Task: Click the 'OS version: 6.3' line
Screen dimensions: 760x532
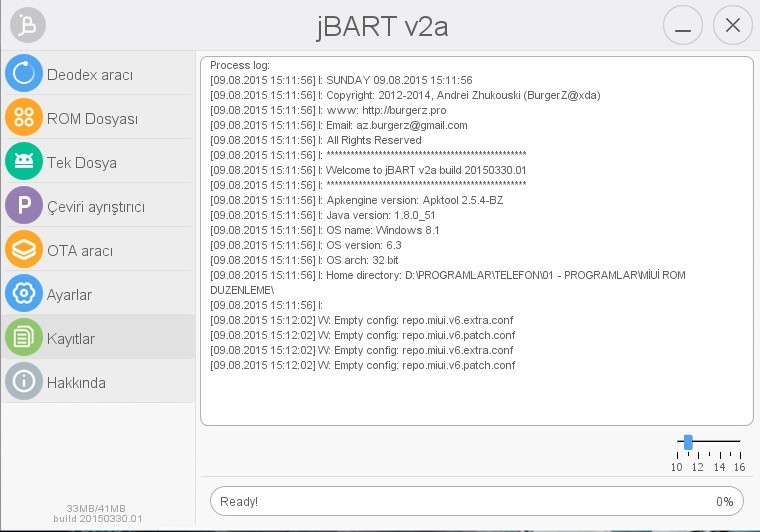Action: click(306, 246)
